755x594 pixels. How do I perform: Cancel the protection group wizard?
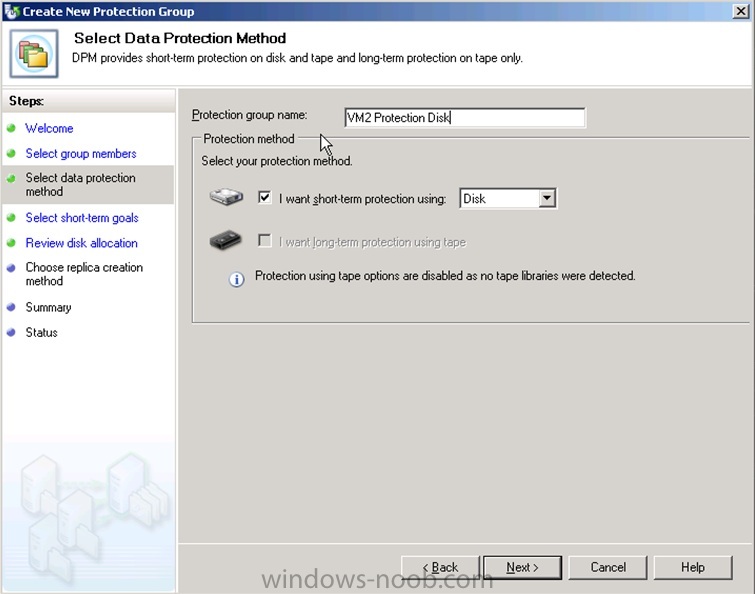click(608, 568)
